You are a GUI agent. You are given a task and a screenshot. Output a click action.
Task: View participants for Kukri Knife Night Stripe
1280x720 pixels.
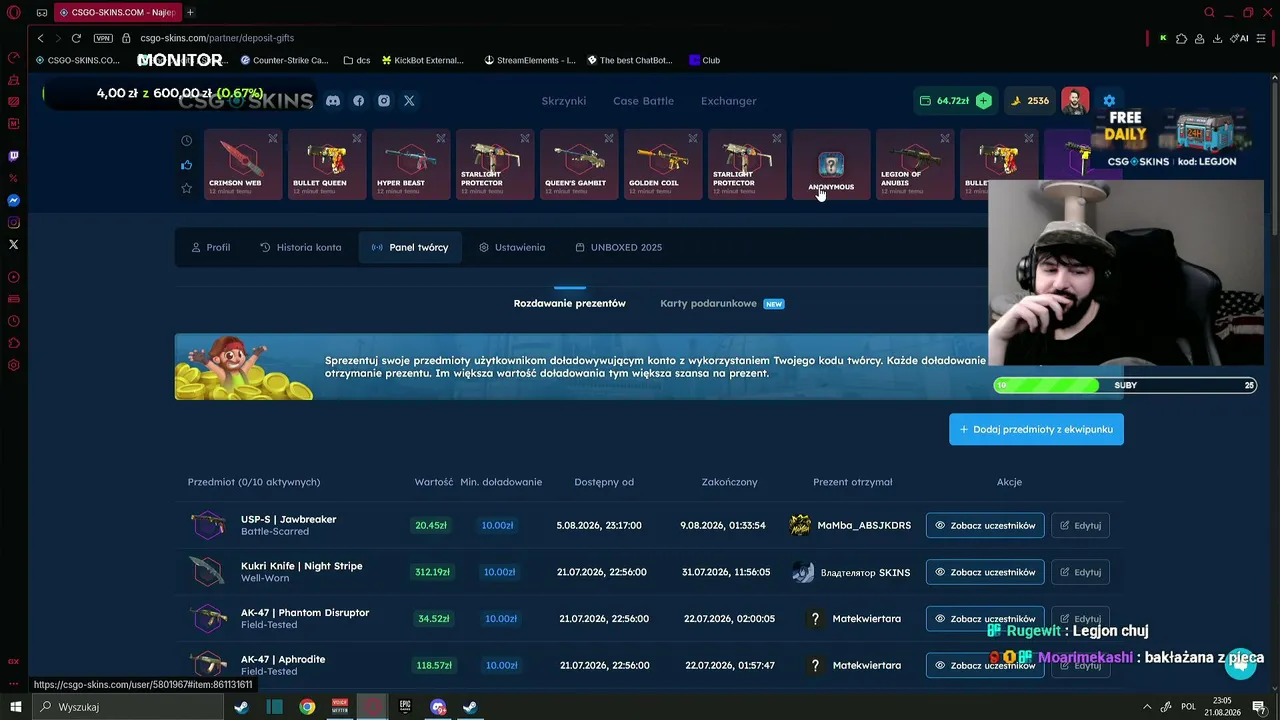[985, 572]
